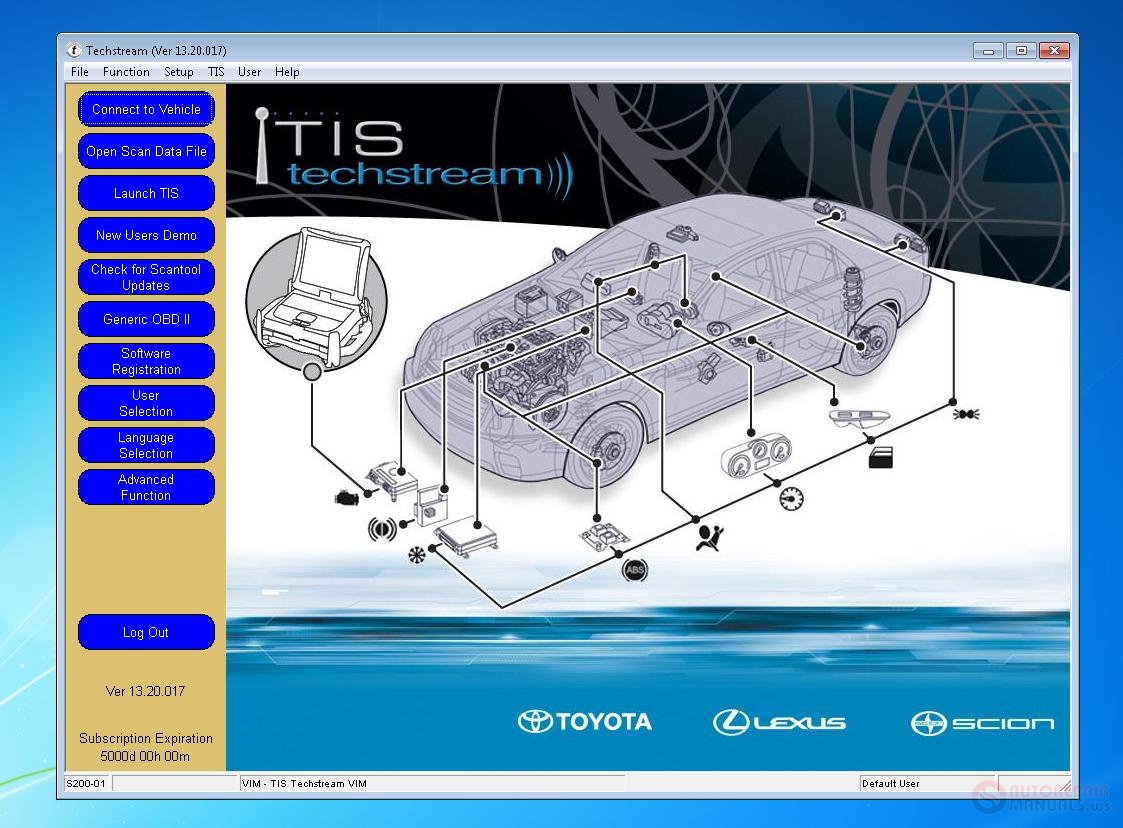Click the ABS actuator module image
Viewport: 1123px width, 828px height.
click(603, 535)
